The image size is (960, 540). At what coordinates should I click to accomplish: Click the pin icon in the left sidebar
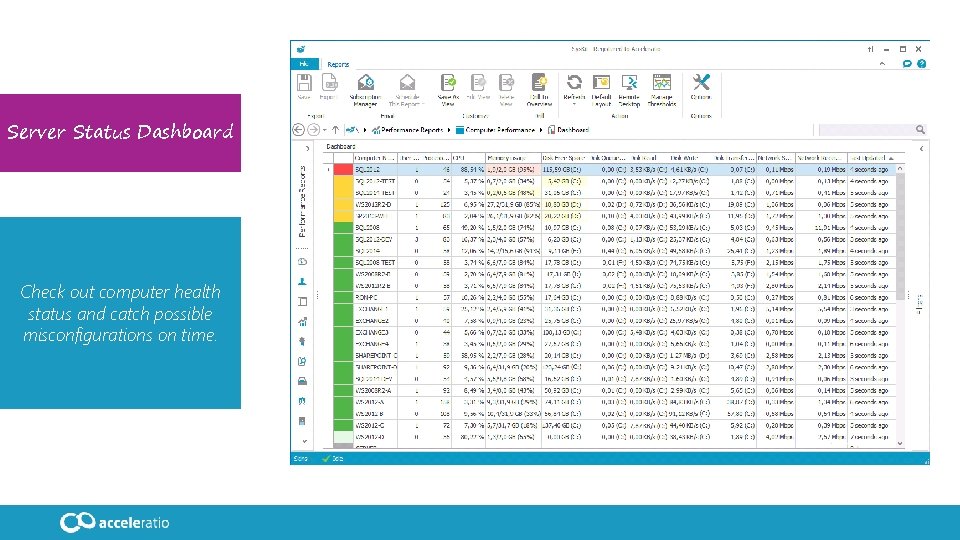(x=302, y=341)
